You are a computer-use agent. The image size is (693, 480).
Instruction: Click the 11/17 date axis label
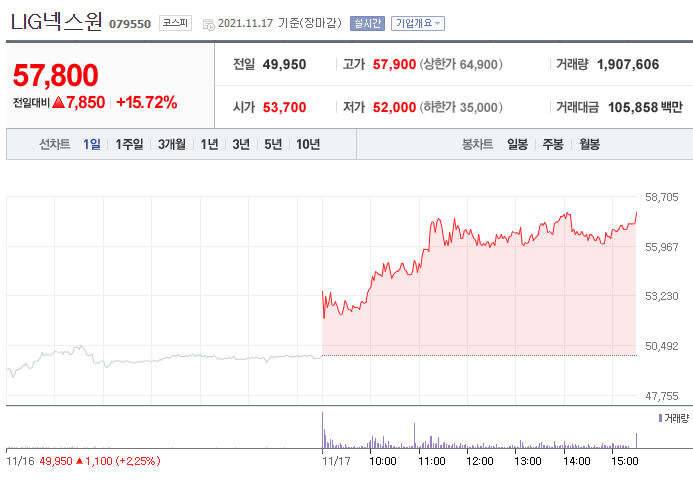pyautogui.click(x=336, y=461)
